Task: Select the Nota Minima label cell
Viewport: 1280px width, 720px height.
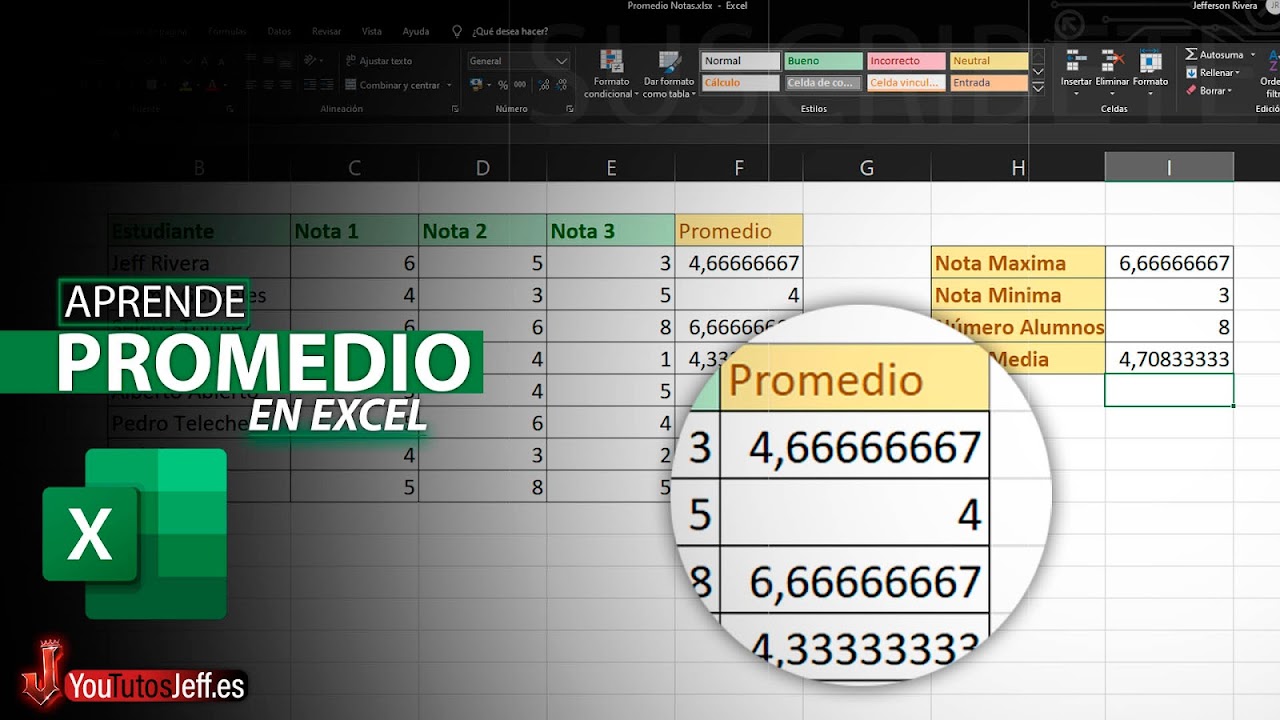Action: pos(1018,295)
